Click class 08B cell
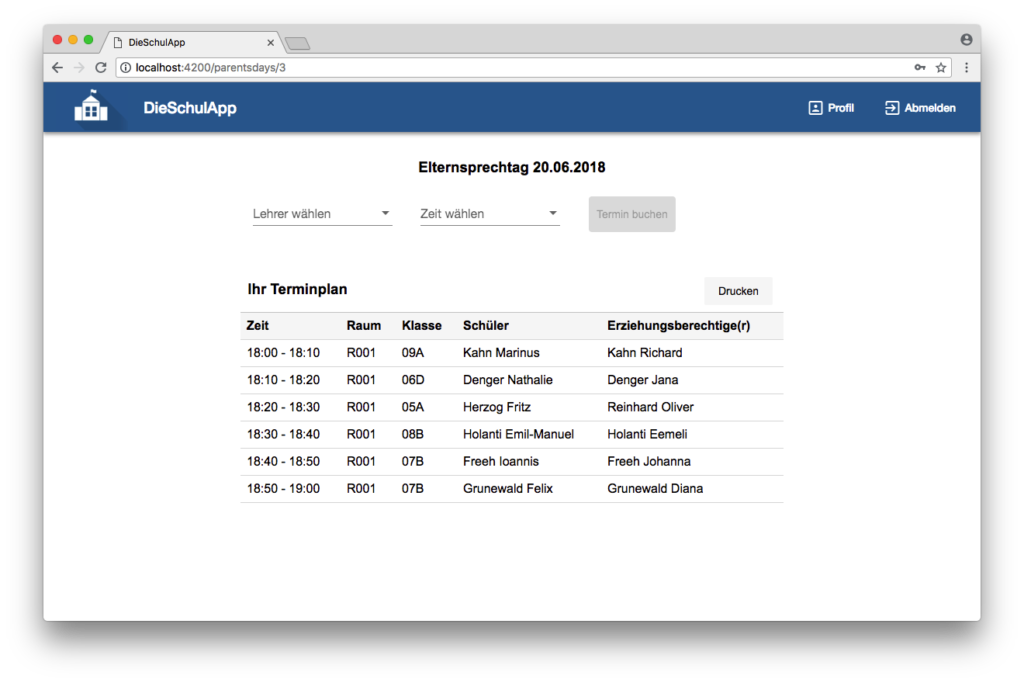 413,434
